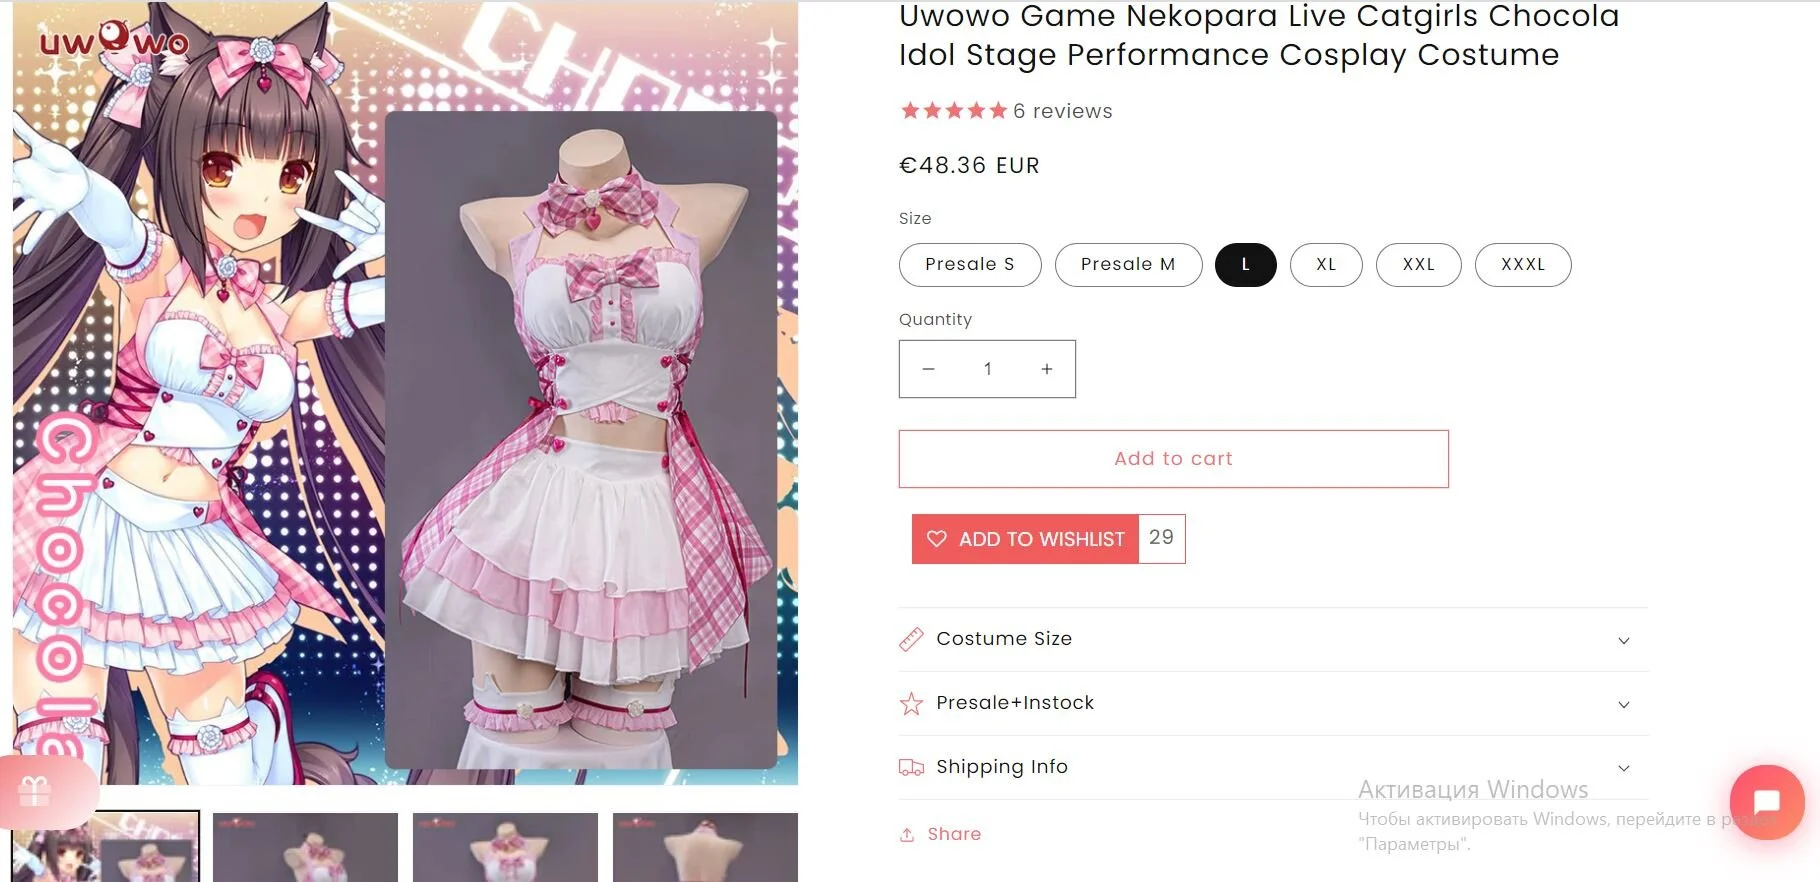Click the ruler icon beside Costume Size
The width and height of the screenshot is (1820, 882).
pyautogui.click(x=911, y=639)
